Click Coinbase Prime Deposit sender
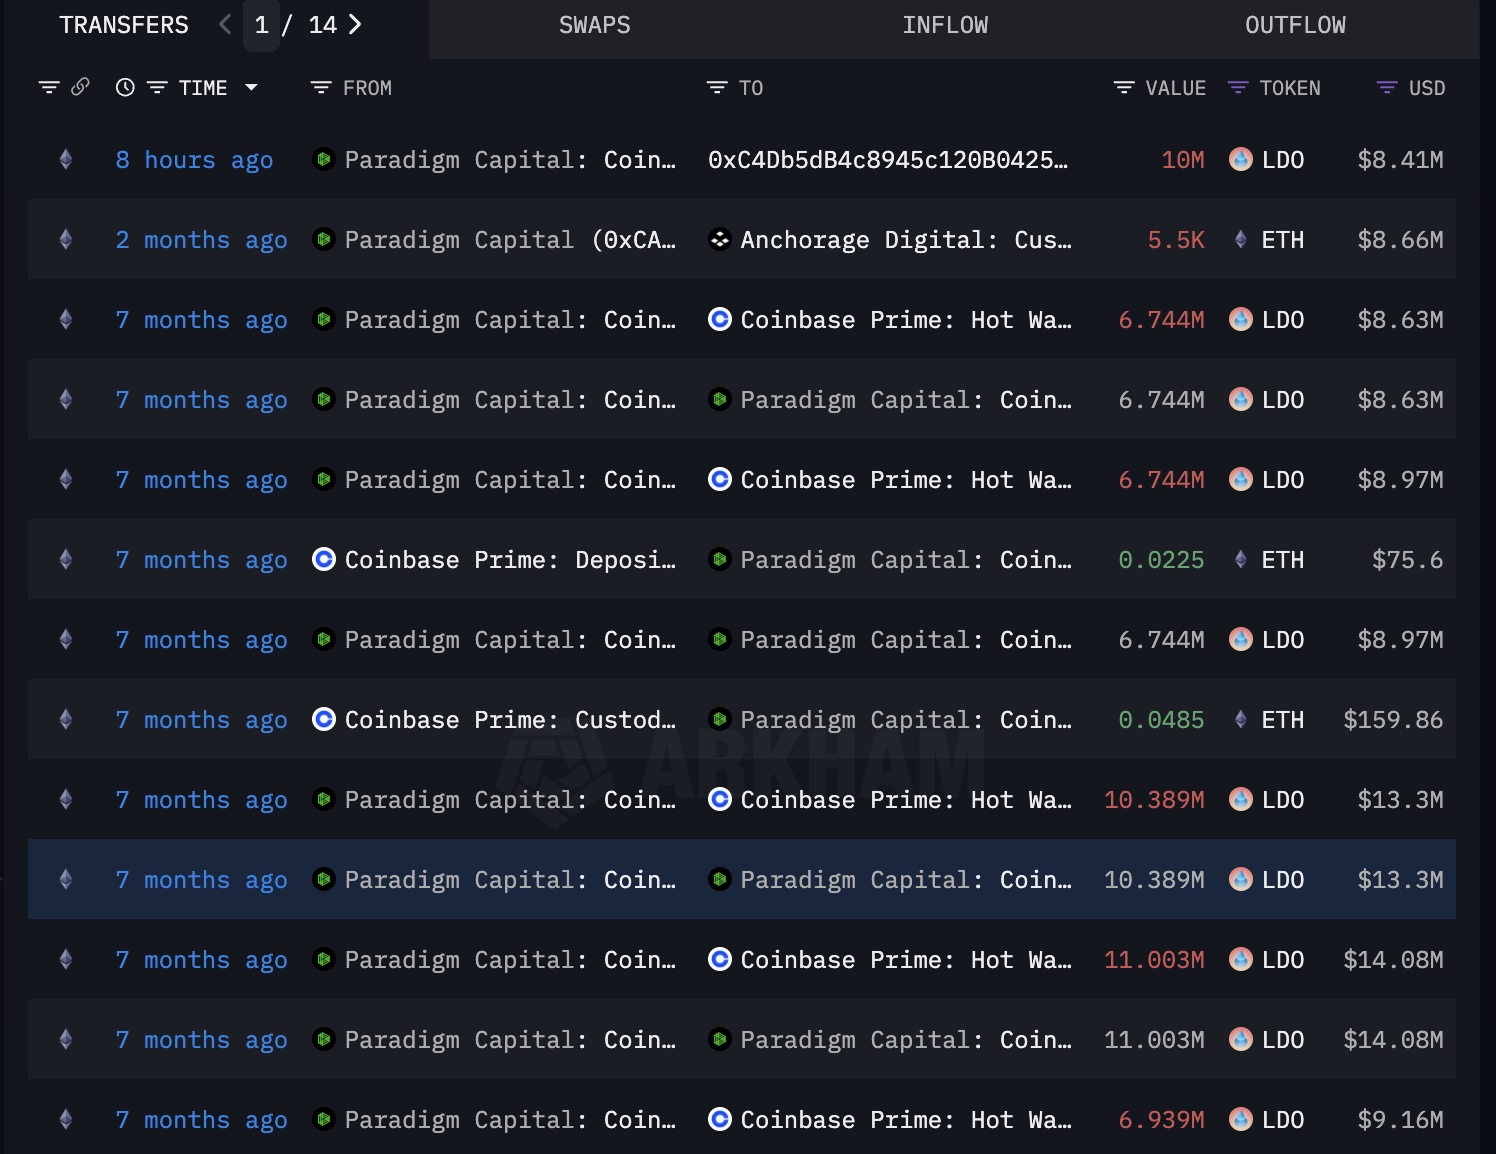 tap(510, 560)
